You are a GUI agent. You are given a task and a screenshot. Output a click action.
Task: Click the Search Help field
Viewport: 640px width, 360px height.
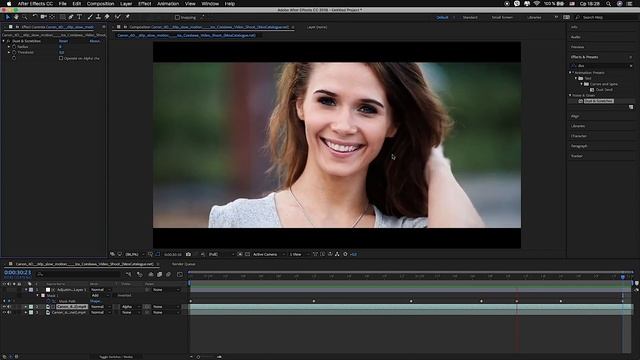(x=606, y=18)
